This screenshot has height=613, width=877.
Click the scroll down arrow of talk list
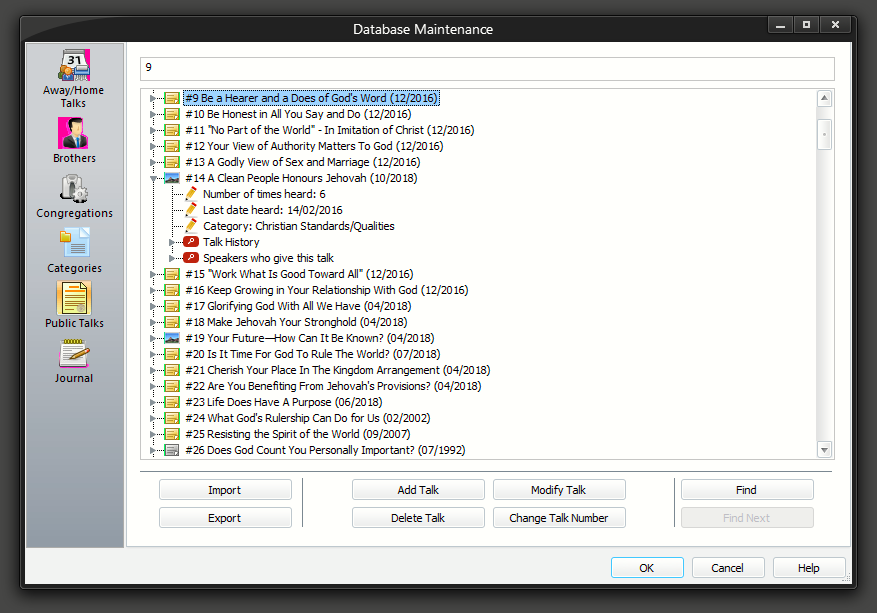coord(824,450)
